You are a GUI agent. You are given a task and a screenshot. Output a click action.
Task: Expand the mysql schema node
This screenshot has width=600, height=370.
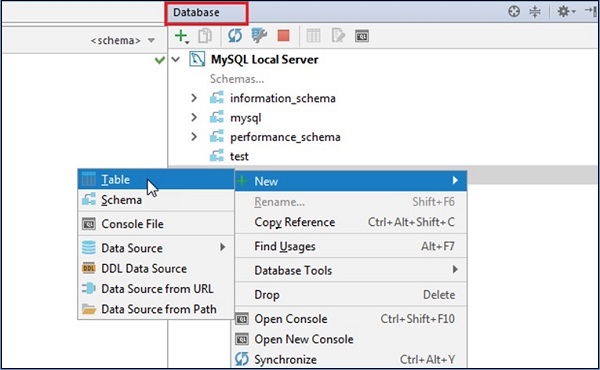194,117
